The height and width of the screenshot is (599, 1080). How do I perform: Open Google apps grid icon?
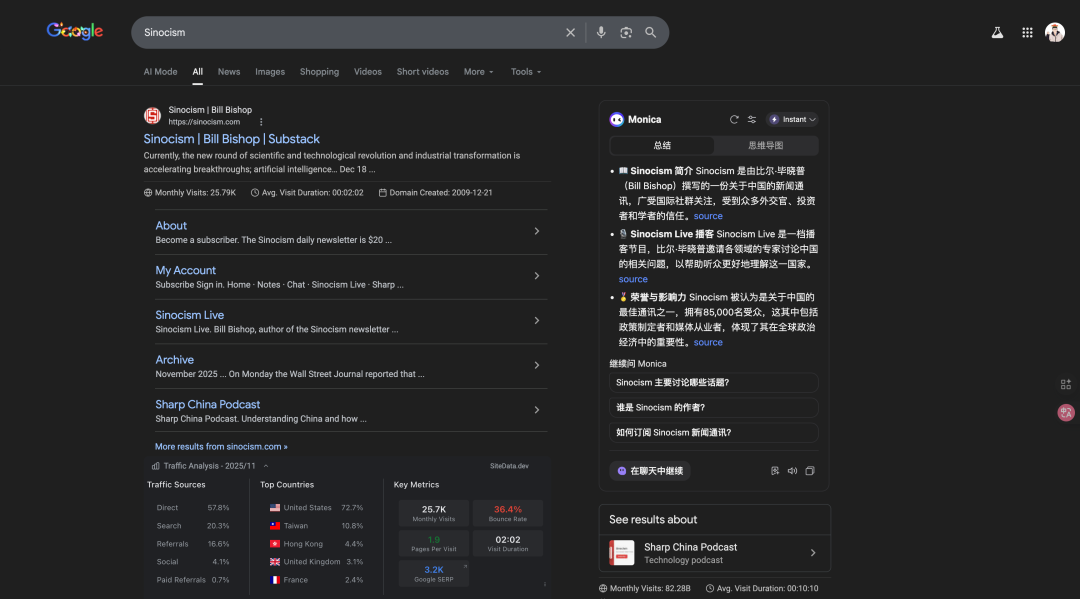(x=1027, y=32)
